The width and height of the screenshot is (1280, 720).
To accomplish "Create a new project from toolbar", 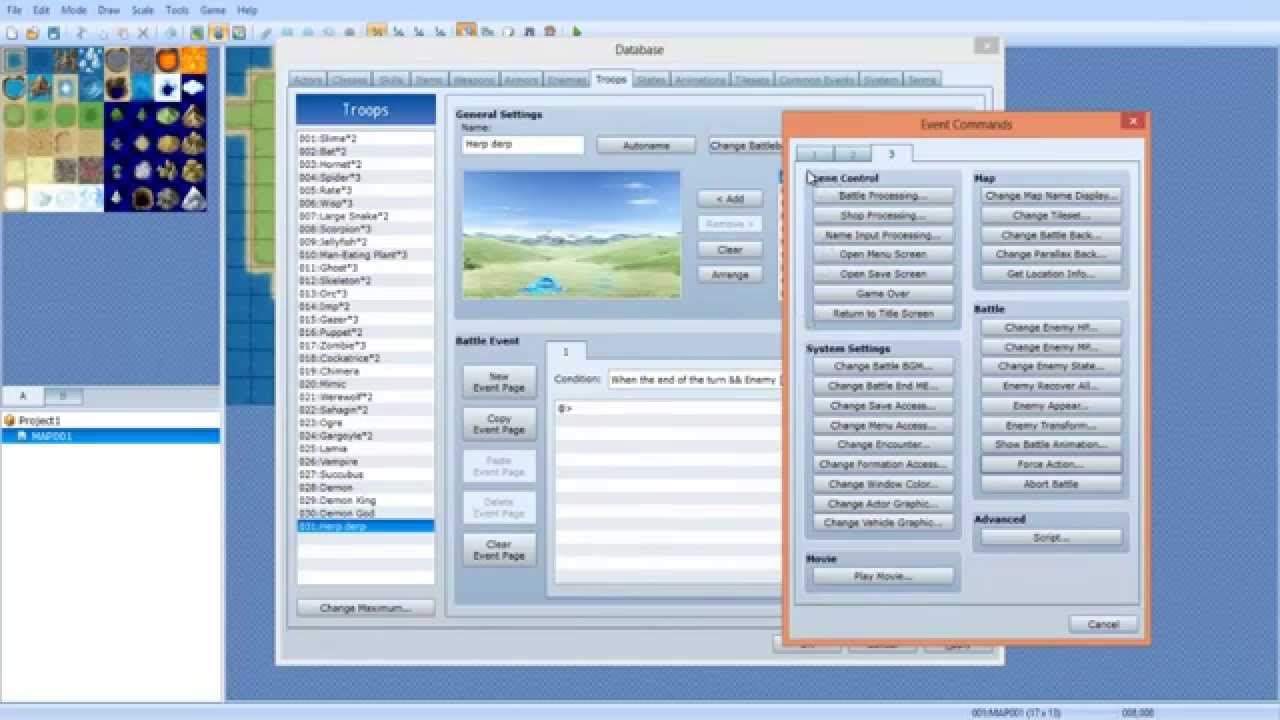I will pos(13,33).
